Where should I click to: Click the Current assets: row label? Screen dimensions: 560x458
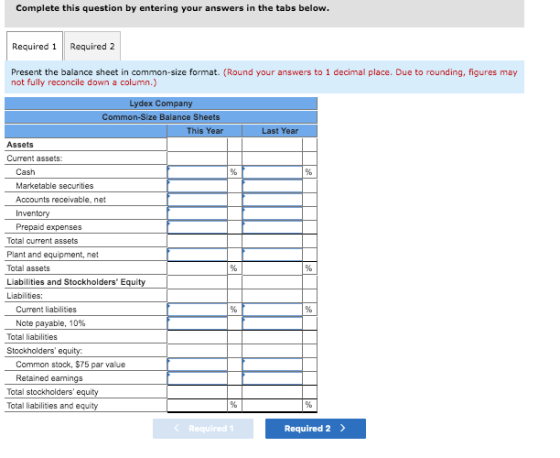34,158
